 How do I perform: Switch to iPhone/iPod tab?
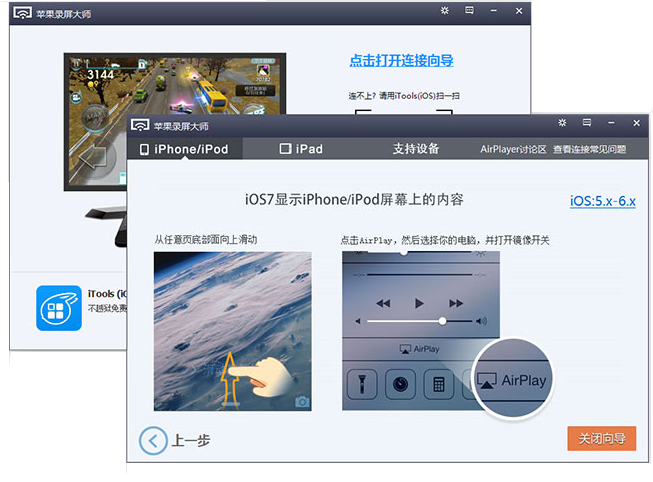pyautogui.click(x=184, y=149)
